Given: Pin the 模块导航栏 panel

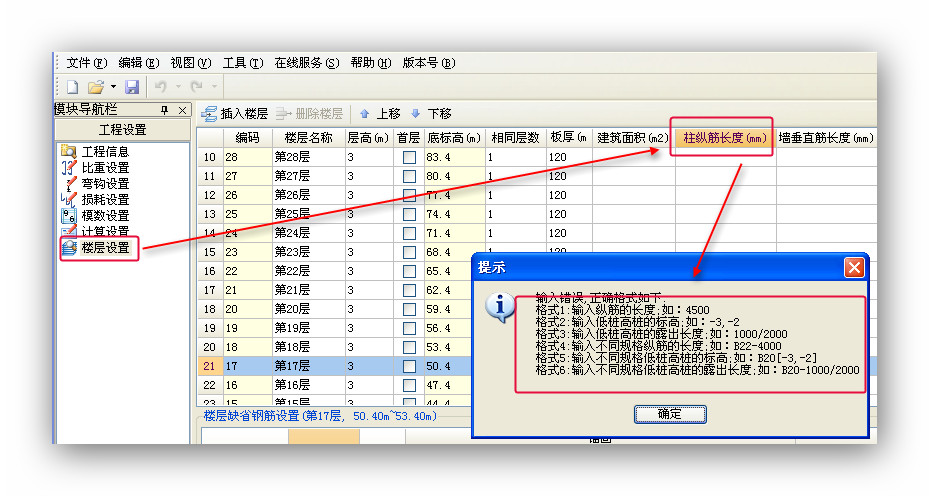Looking at the screenshot, I should point(165,110).
